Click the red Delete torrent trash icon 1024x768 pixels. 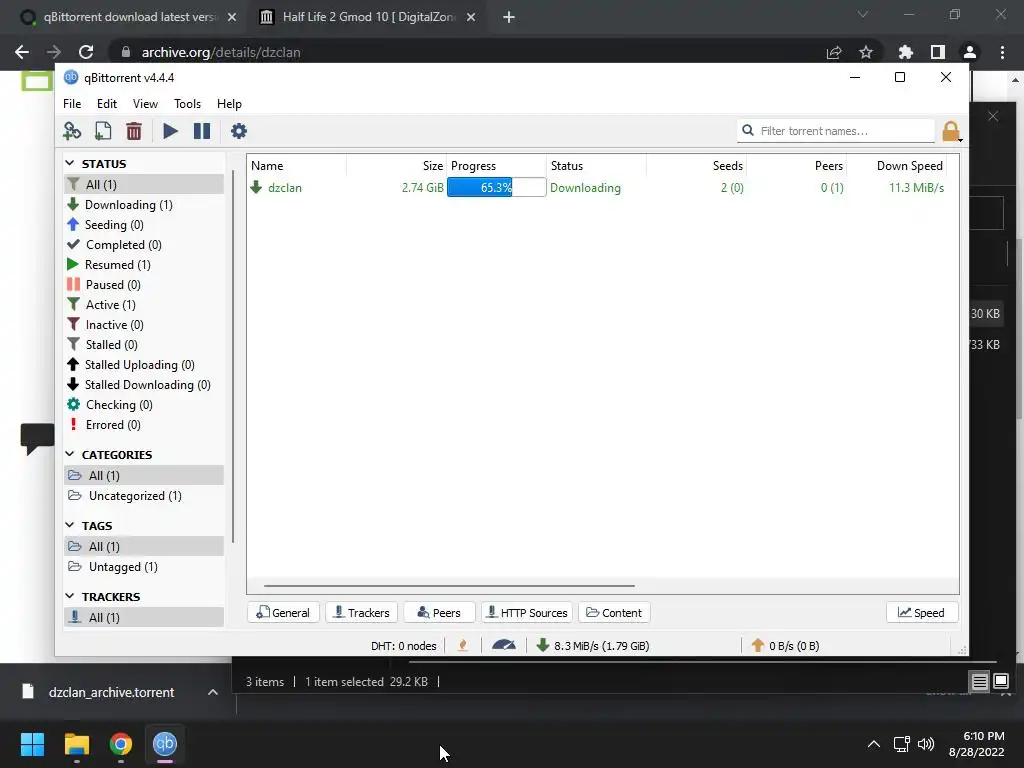pyautogui.click(x=134, y=131)
